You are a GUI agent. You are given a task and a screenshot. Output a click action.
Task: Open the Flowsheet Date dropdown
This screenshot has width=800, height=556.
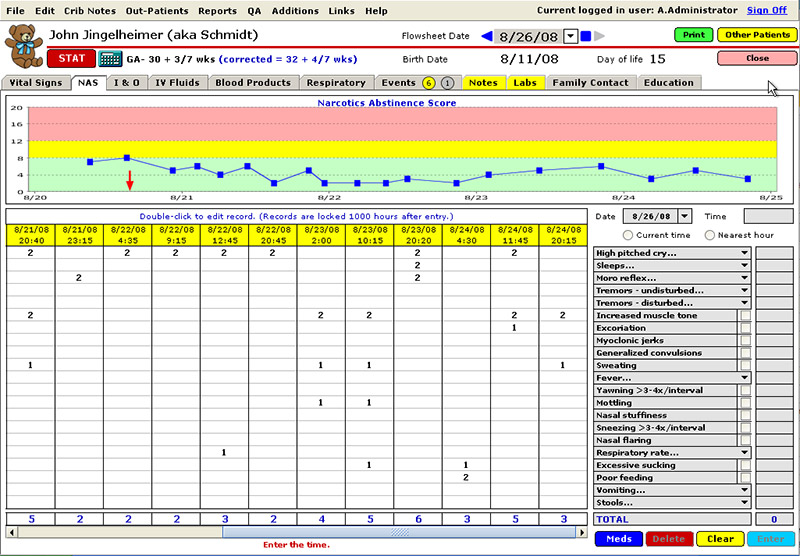(x=571, y=37)
